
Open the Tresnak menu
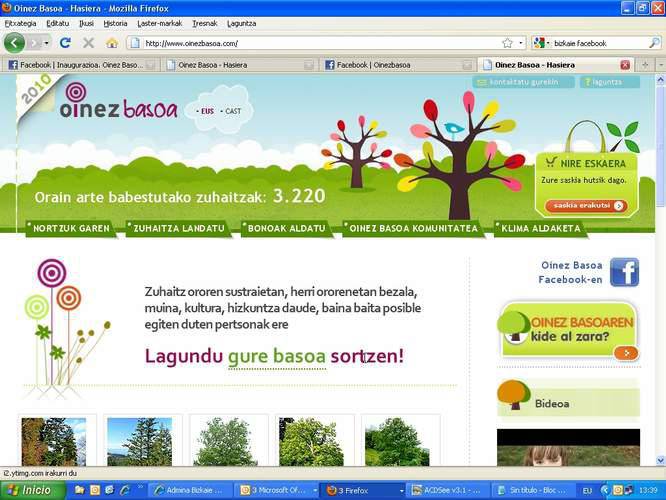(205, 23)
